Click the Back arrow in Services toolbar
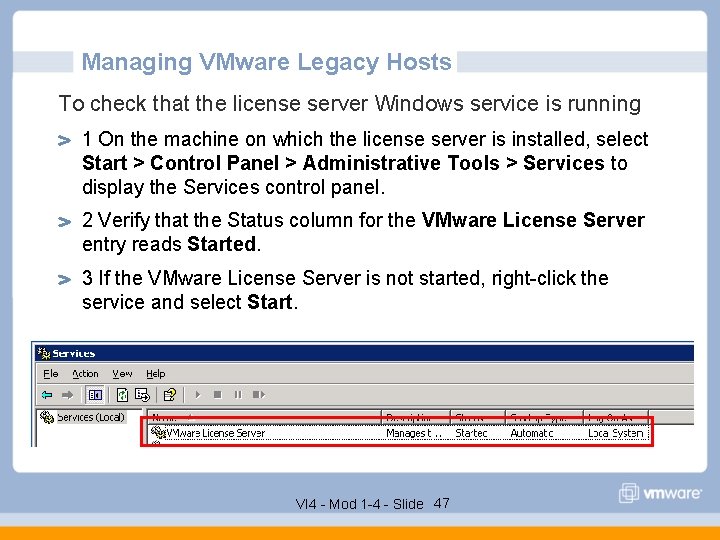 tap(47, 394)
